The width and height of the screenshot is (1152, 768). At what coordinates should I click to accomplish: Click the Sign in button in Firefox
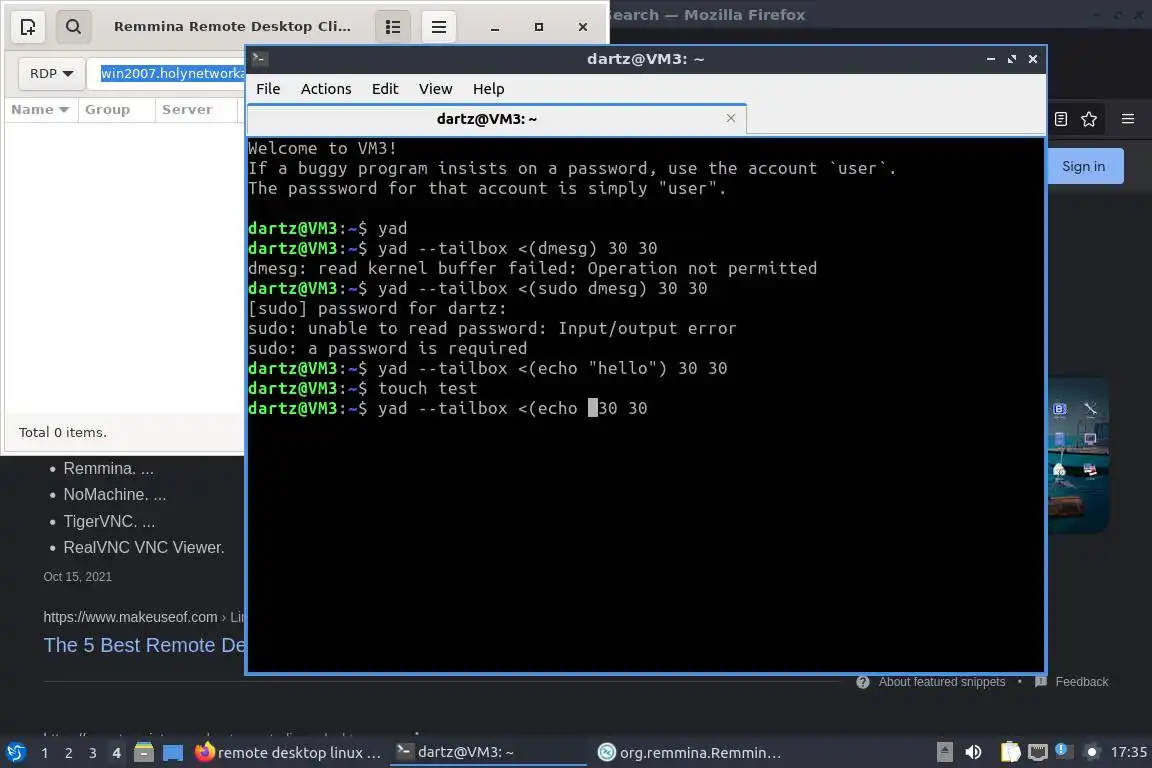click(1084, 166)
